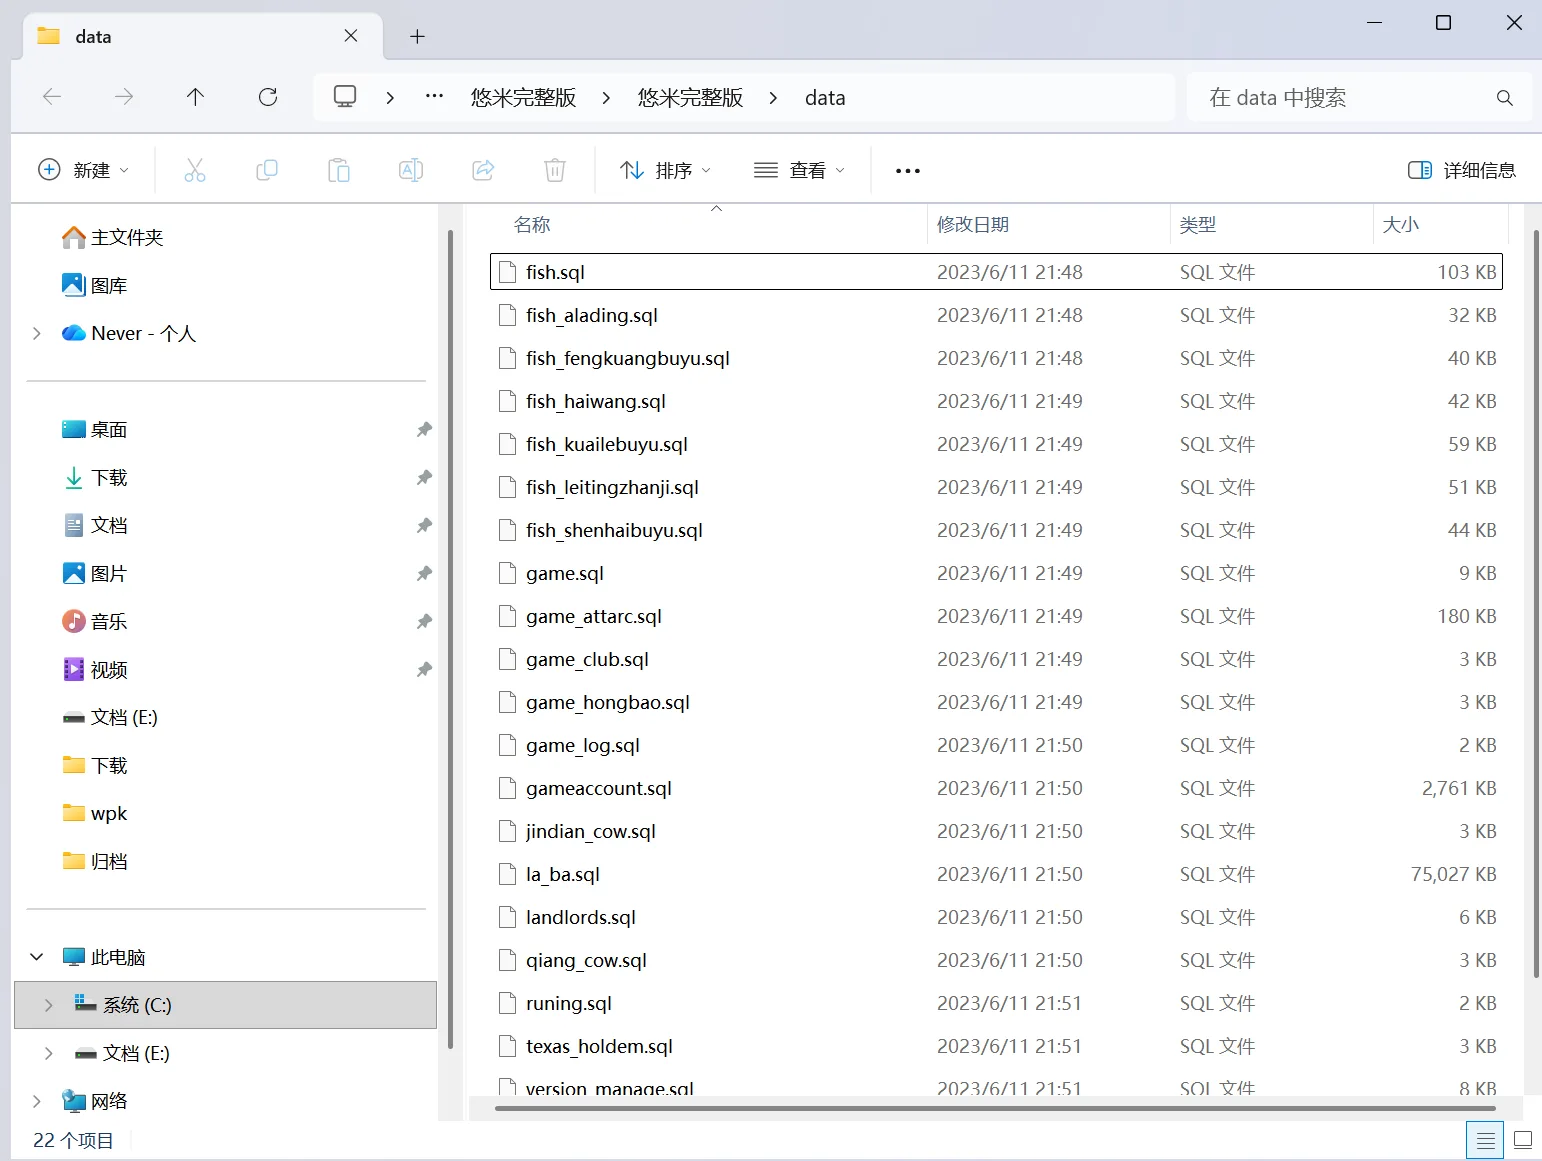The height and width of the screenshot is (1161, 1542).
Task: Click the search magnifier icon
Action: 1504,98
